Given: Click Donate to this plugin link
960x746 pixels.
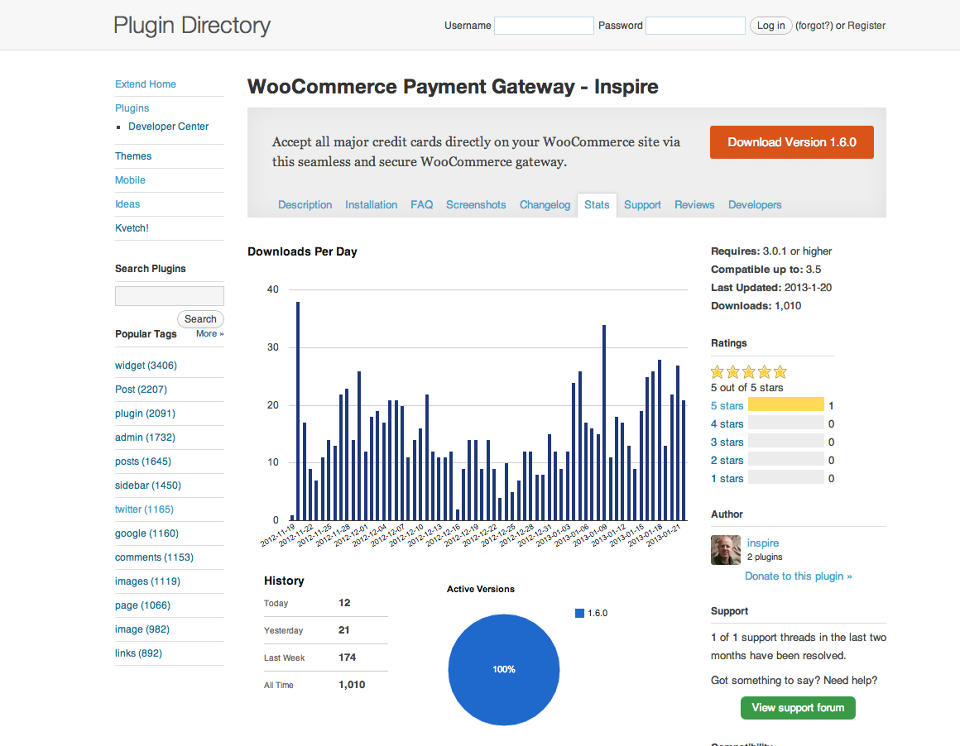Looking at the screenshot, I should coord(798,576).
